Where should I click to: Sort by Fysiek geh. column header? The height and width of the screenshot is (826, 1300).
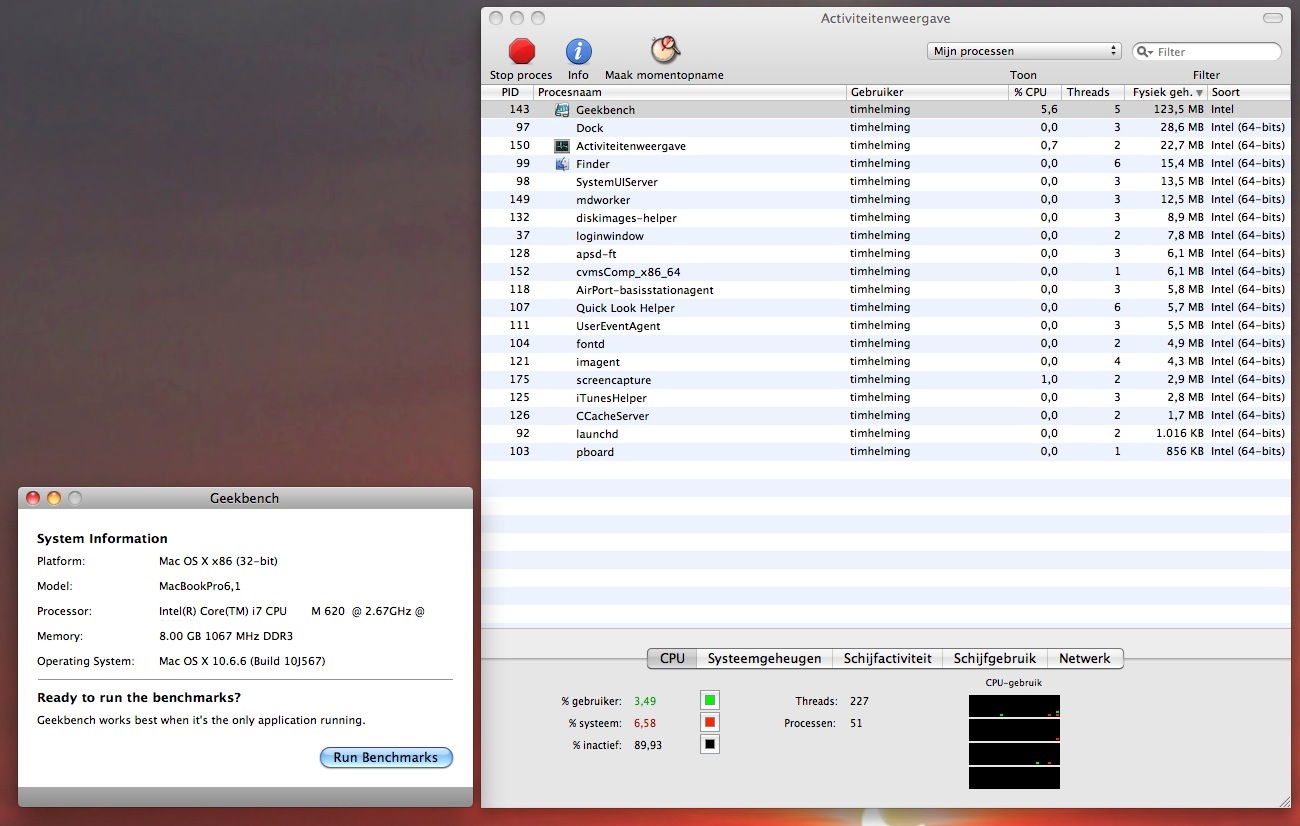coord(1166,92)
